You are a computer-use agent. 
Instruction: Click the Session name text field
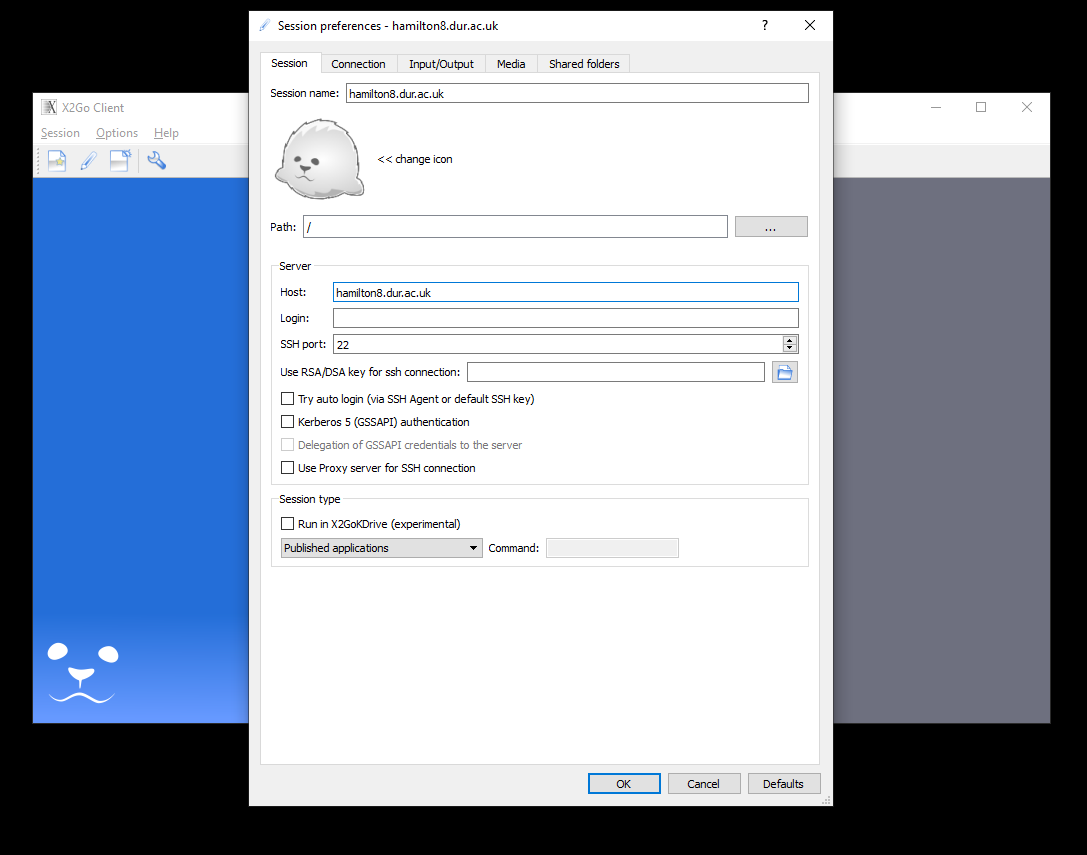click(x=577, y=94)
